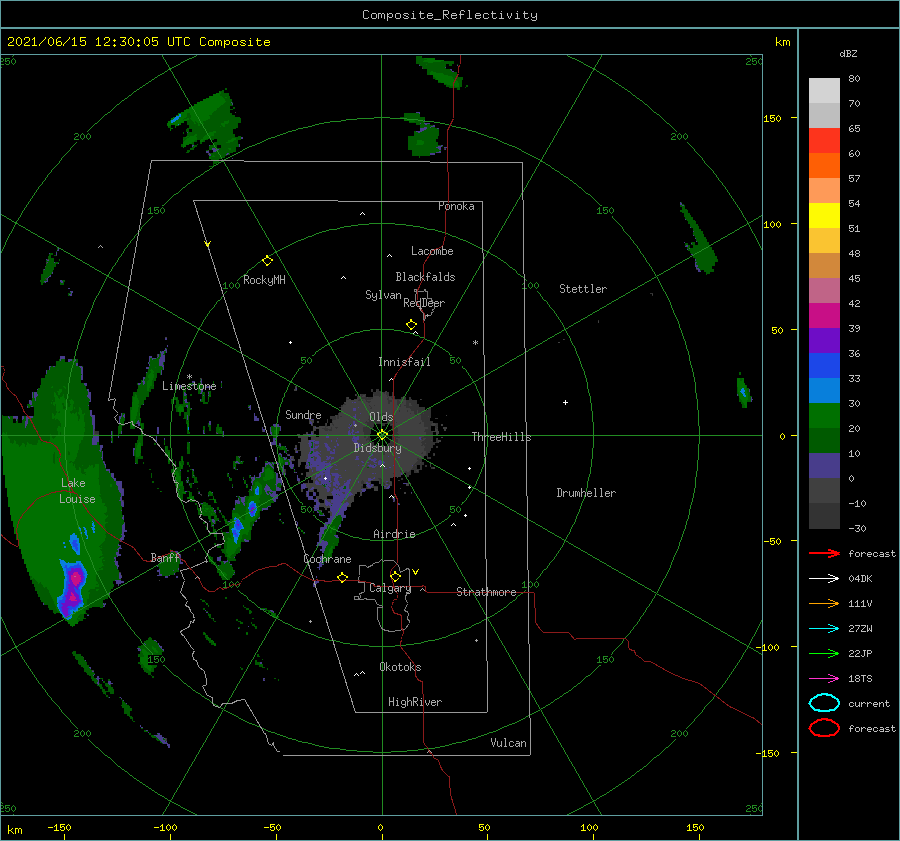Click the Innisfail town label
Image resolution: width=900 pixels, height=841 pixels.
coord(404,362)
